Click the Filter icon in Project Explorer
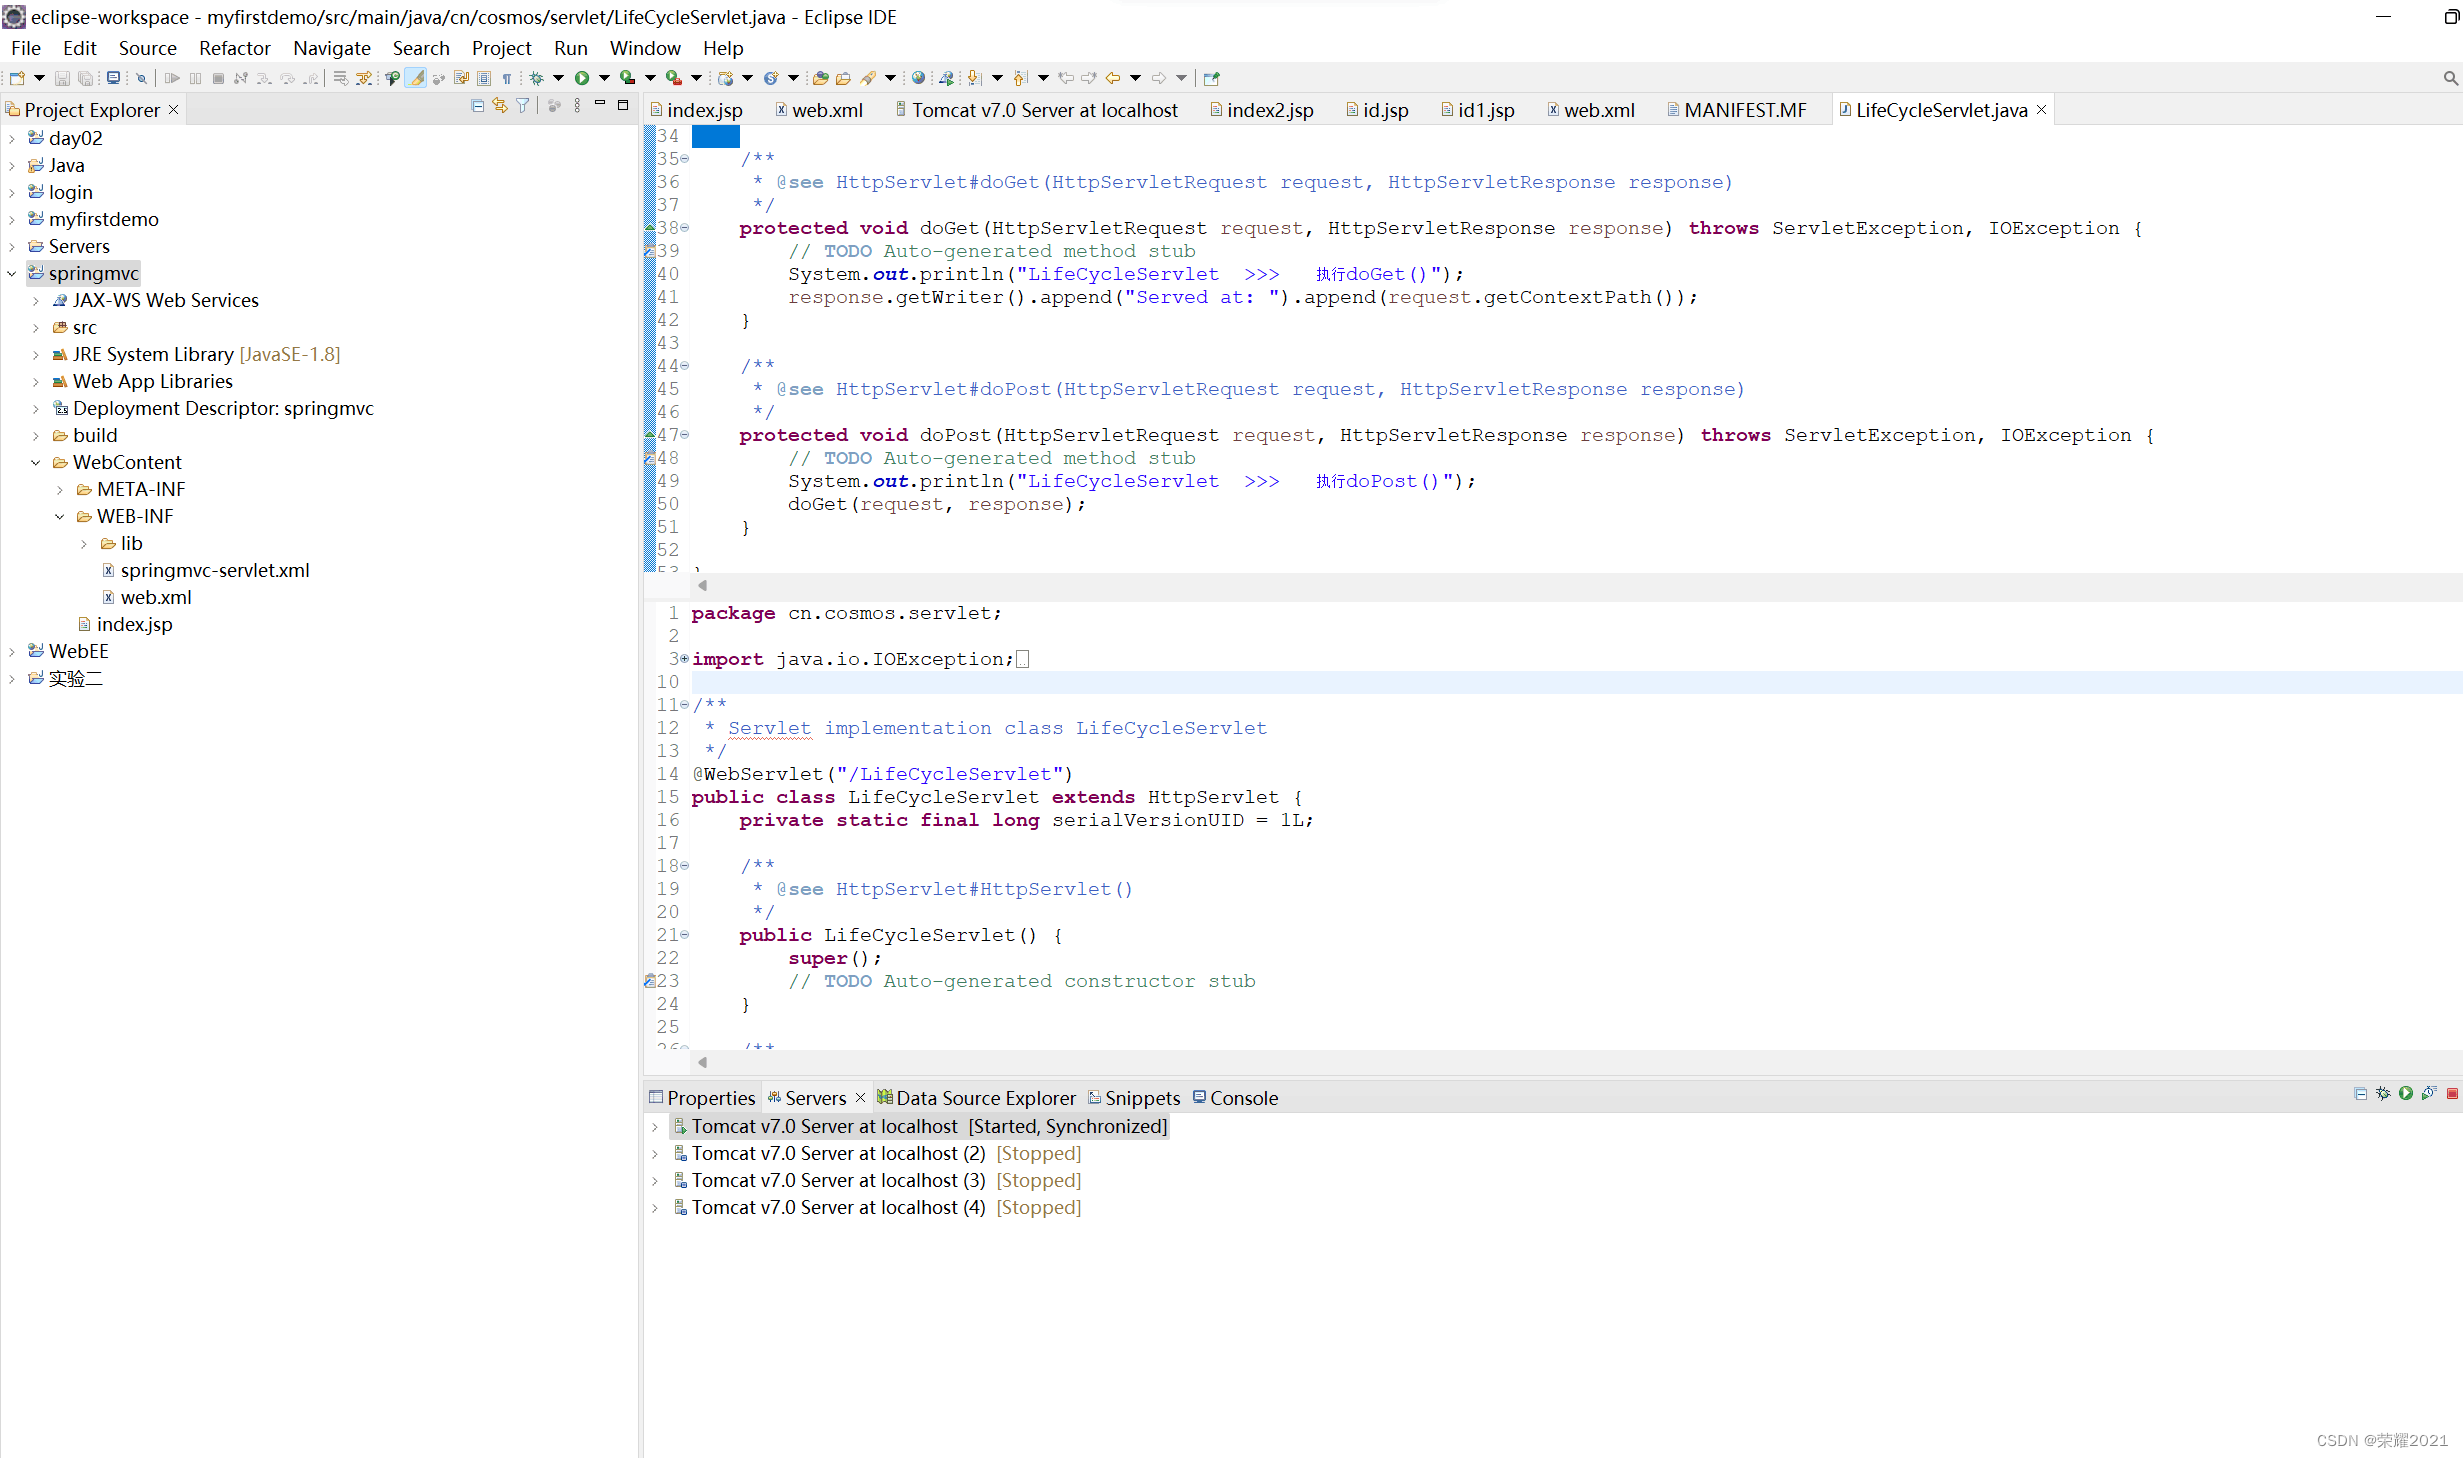 522,106
